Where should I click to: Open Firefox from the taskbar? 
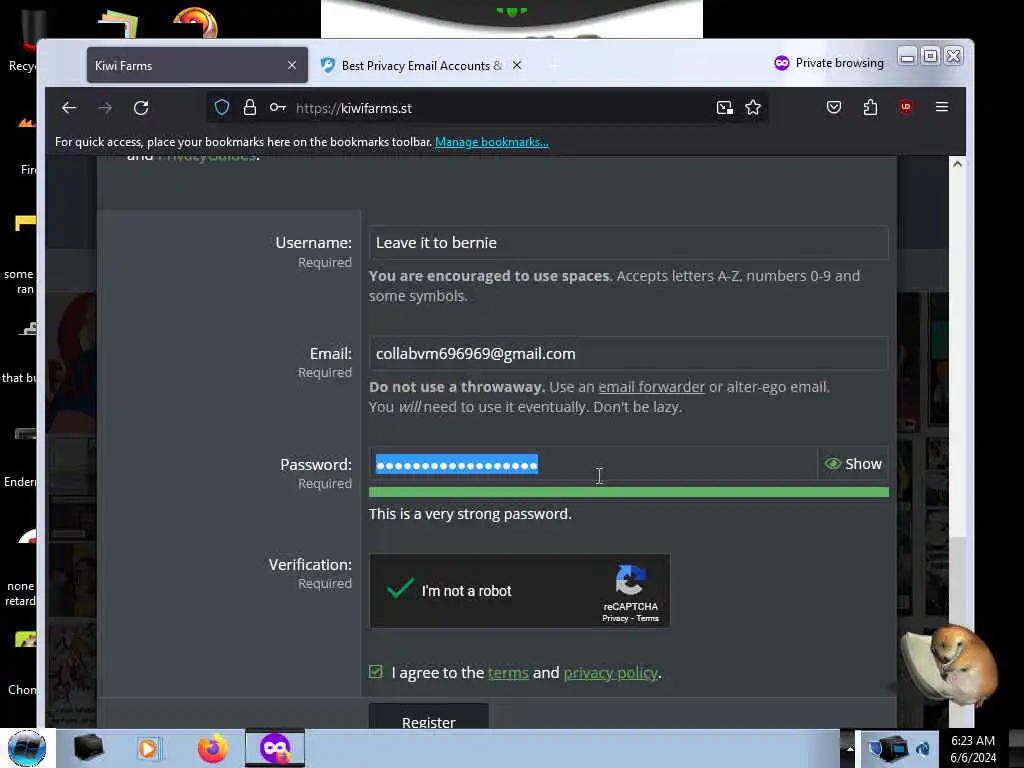click(213, 748)
